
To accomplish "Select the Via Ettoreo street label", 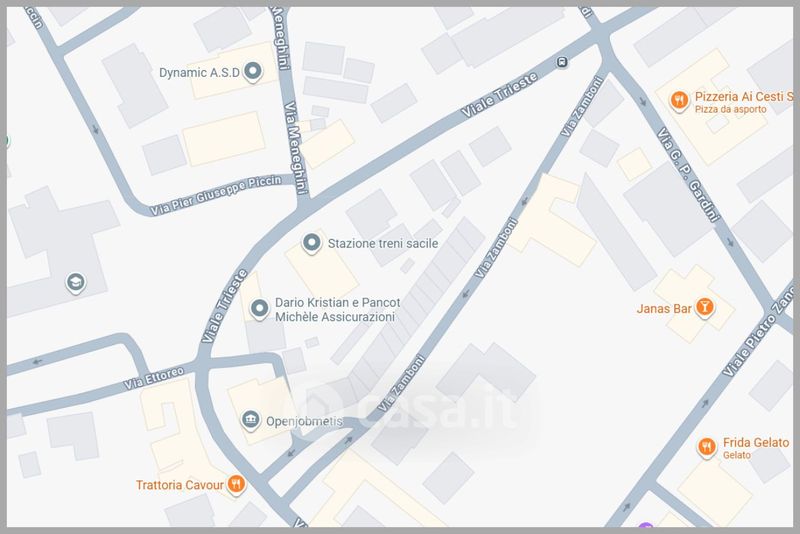I will pos(154,378).
